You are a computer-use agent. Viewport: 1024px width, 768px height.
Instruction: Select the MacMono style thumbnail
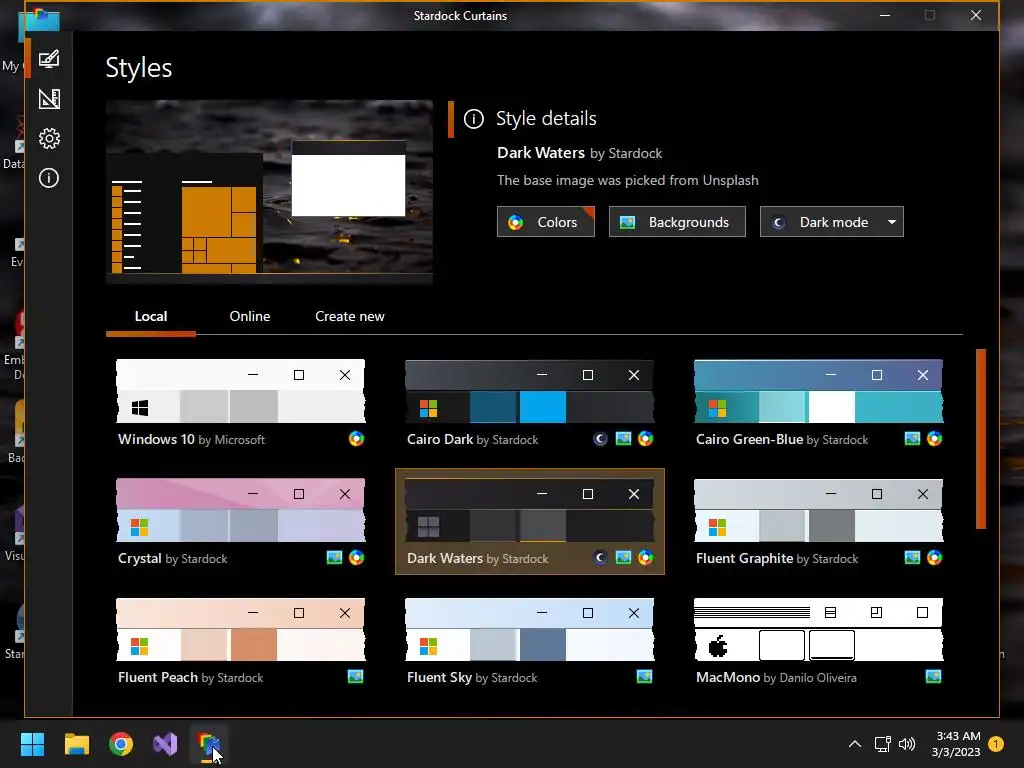[818, 629]
